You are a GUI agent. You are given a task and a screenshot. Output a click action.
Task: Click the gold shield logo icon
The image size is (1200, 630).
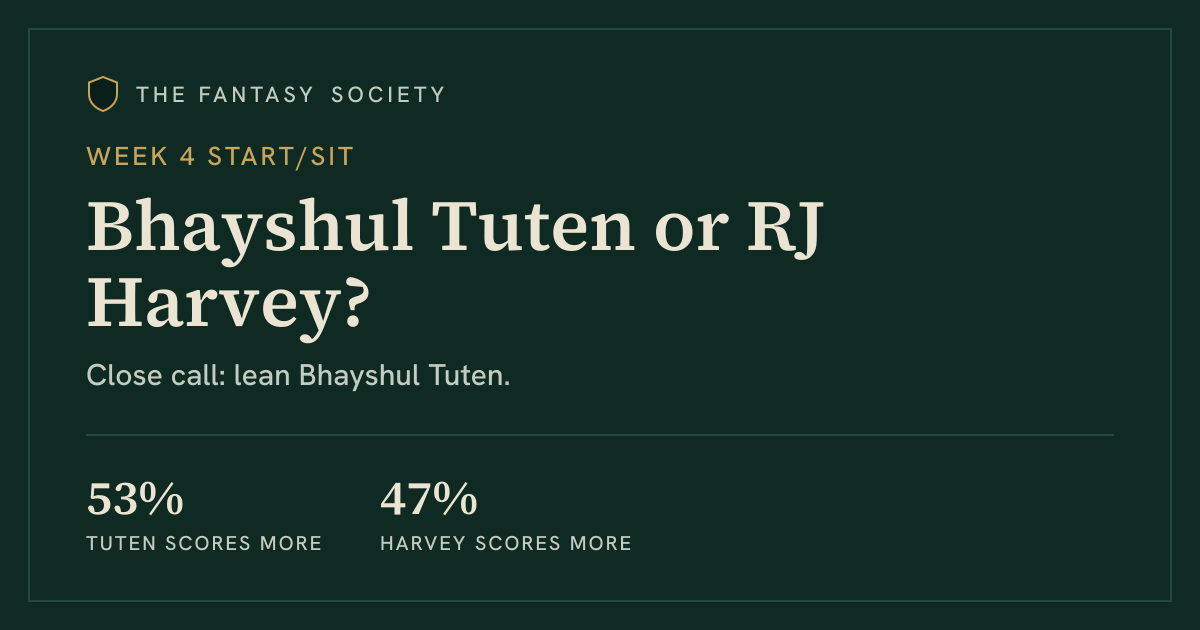103,94
